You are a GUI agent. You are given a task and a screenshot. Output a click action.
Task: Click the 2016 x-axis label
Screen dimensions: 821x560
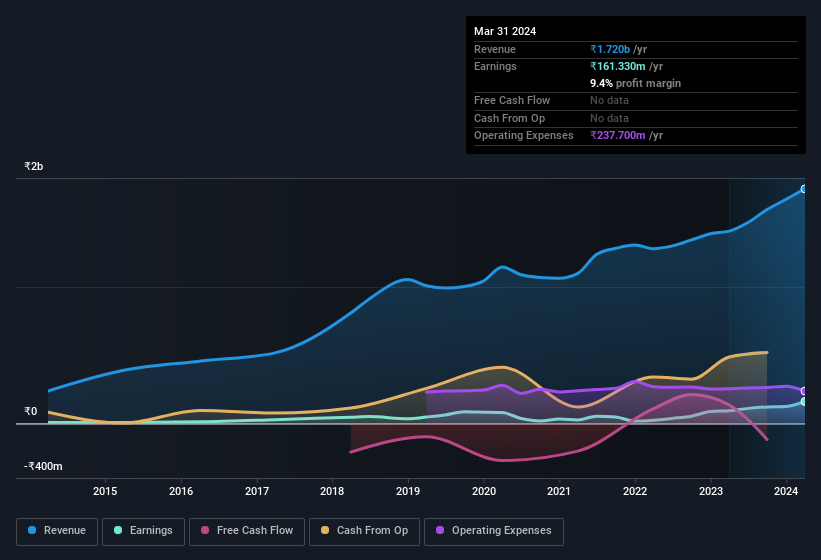pyautogui.click(x=181, y=491)
